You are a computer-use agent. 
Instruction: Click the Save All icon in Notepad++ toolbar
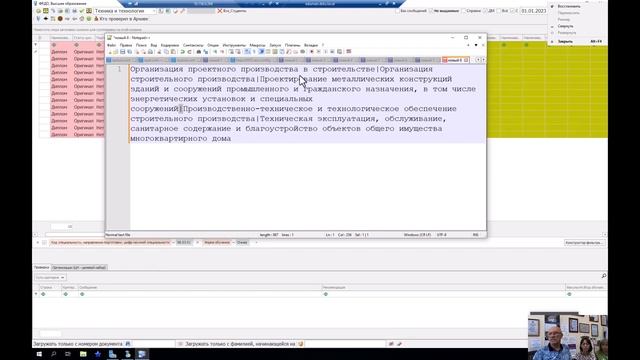[129, 52]
